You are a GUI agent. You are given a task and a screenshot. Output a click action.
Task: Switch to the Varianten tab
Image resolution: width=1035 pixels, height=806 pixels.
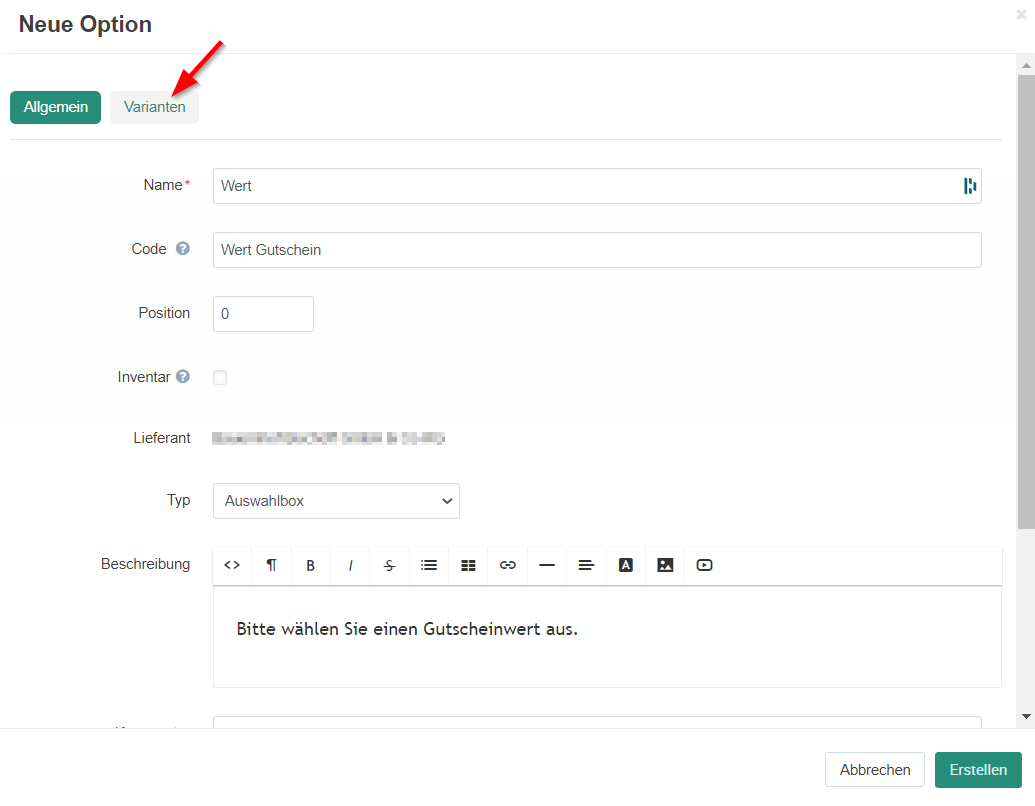(x=154, y=107)
